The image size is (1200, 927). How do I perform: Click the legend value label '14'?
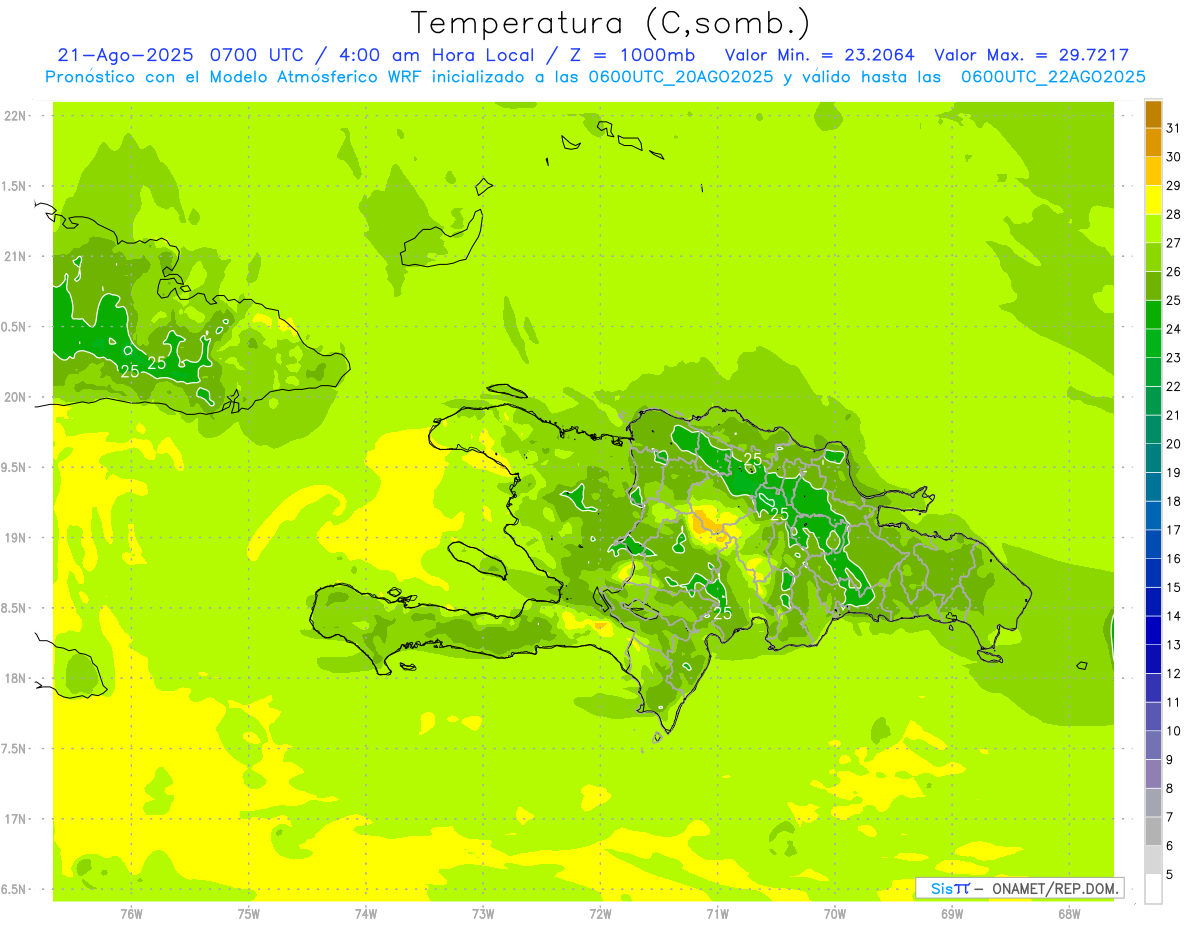[x=1174, y=616]
